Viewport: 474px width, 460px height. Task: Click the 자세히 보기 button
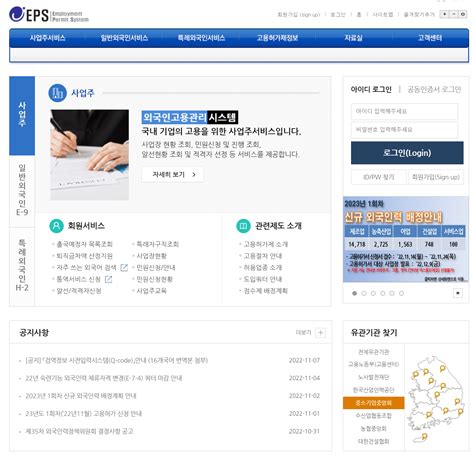pos(173,174)
